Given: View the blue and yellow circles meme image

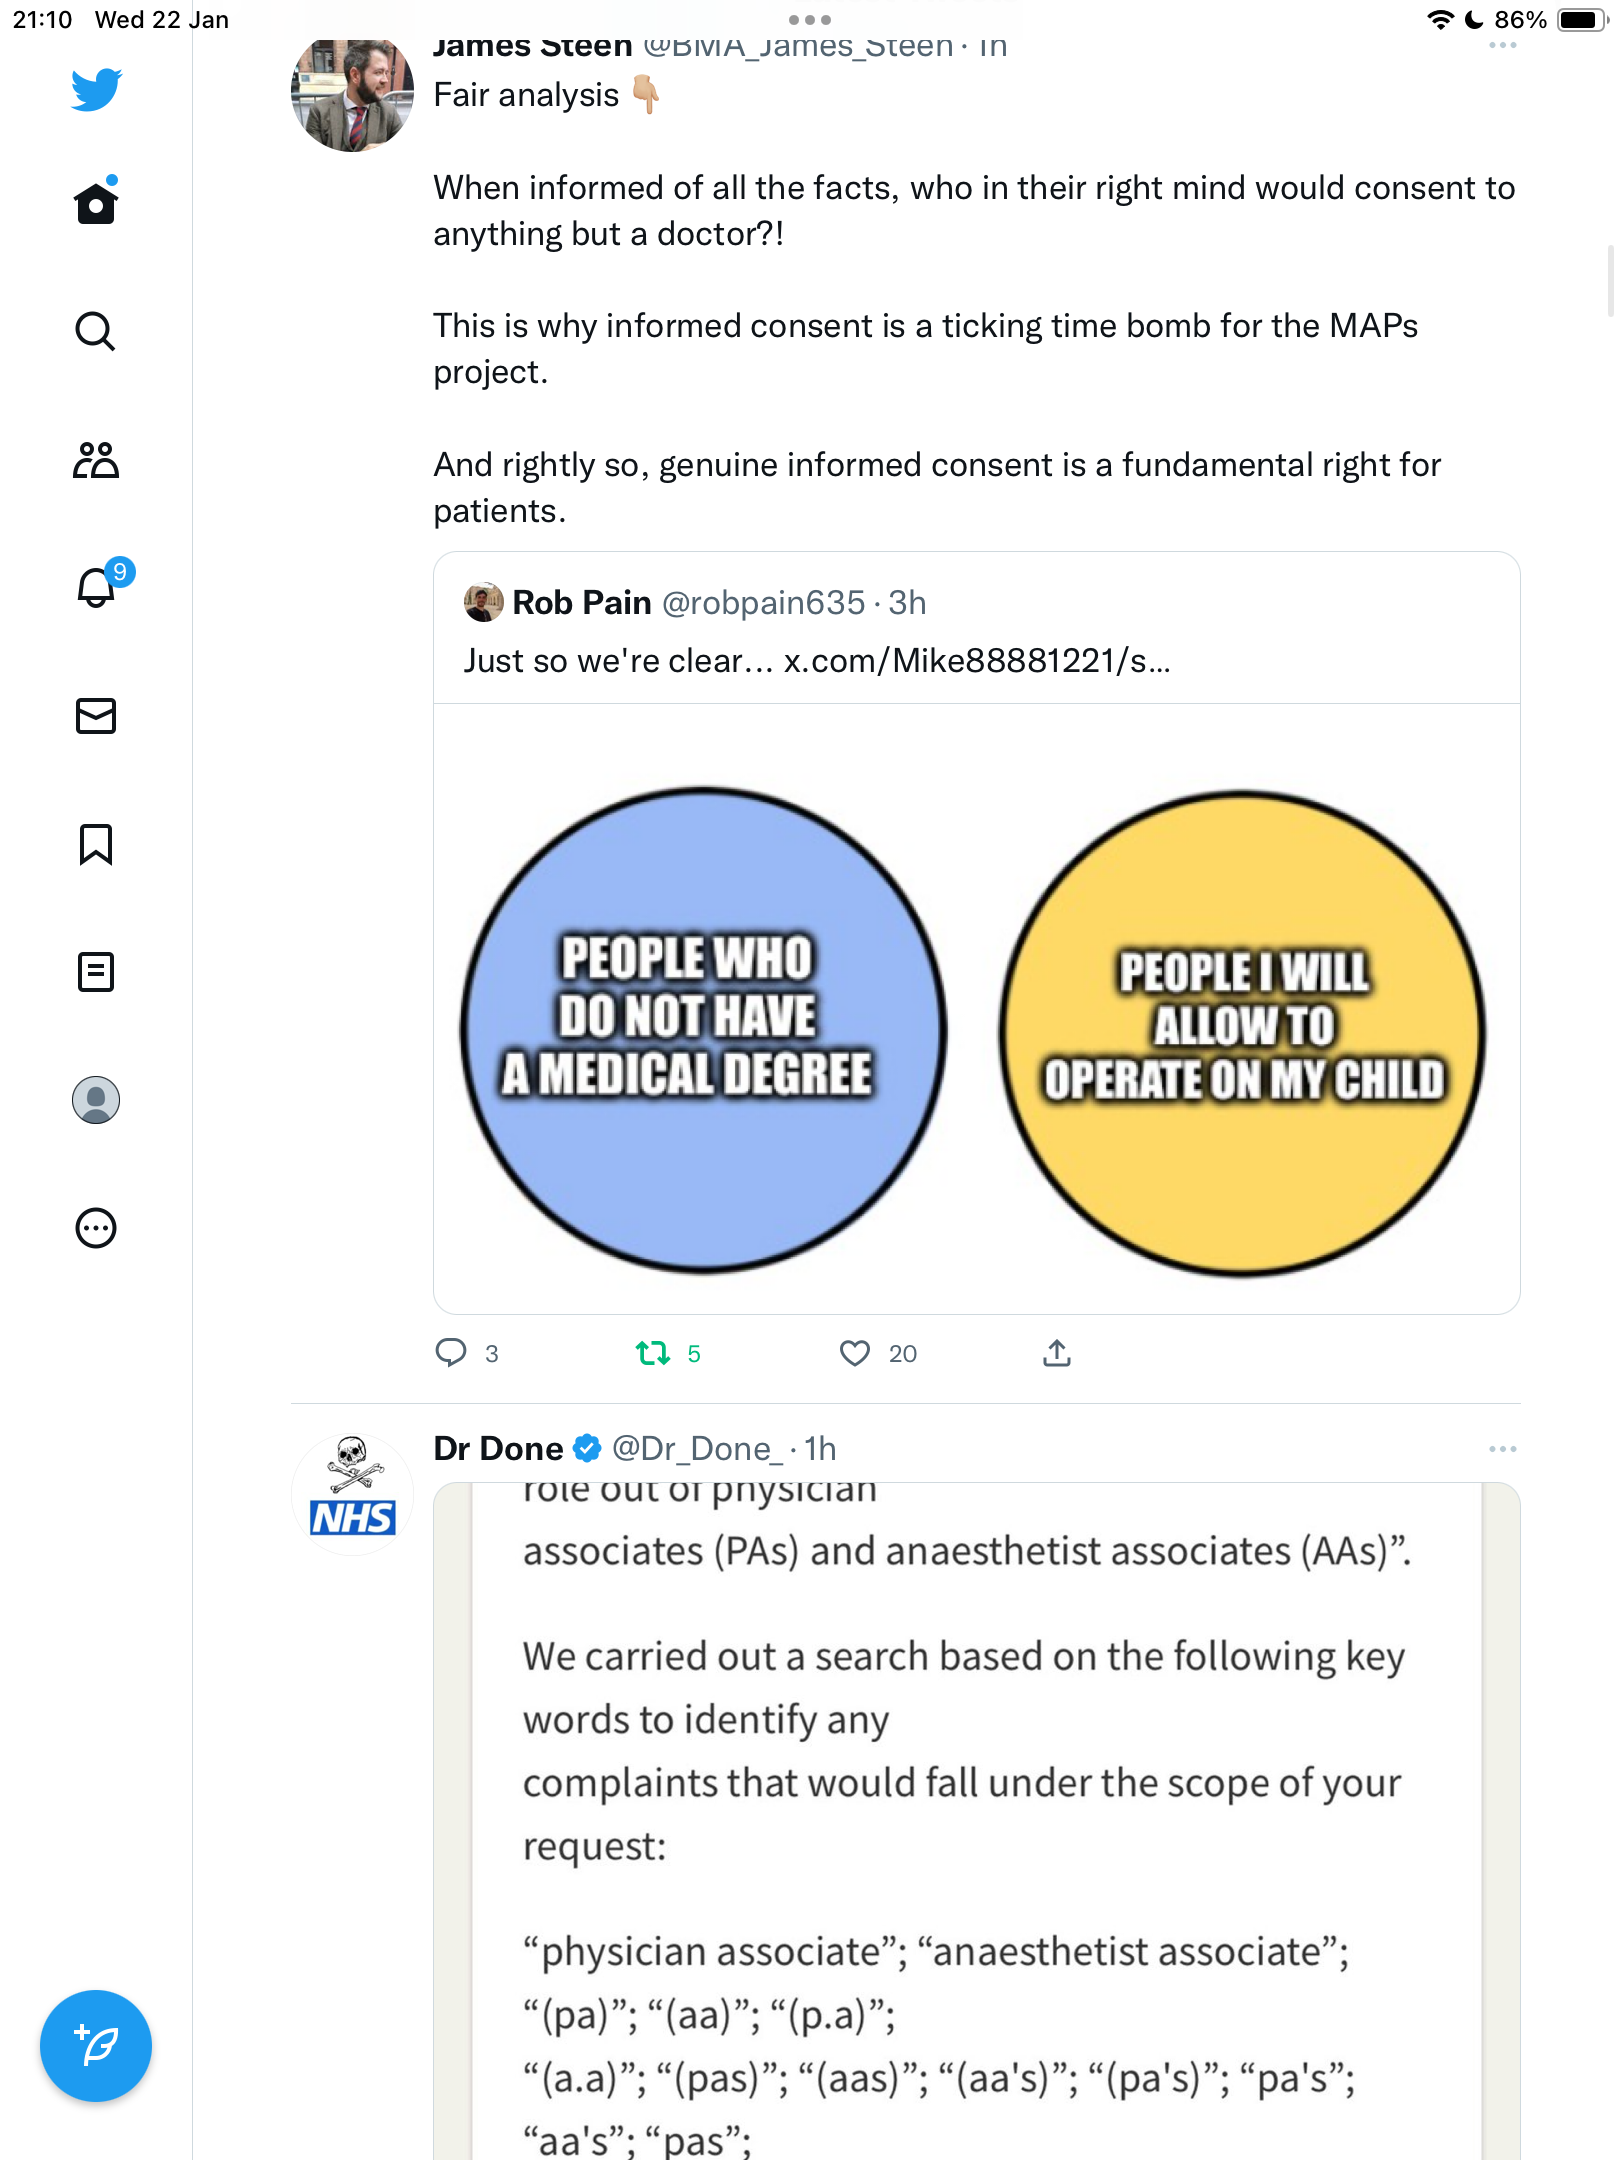Looking at the screenshot, I should tap(976, 1008).
